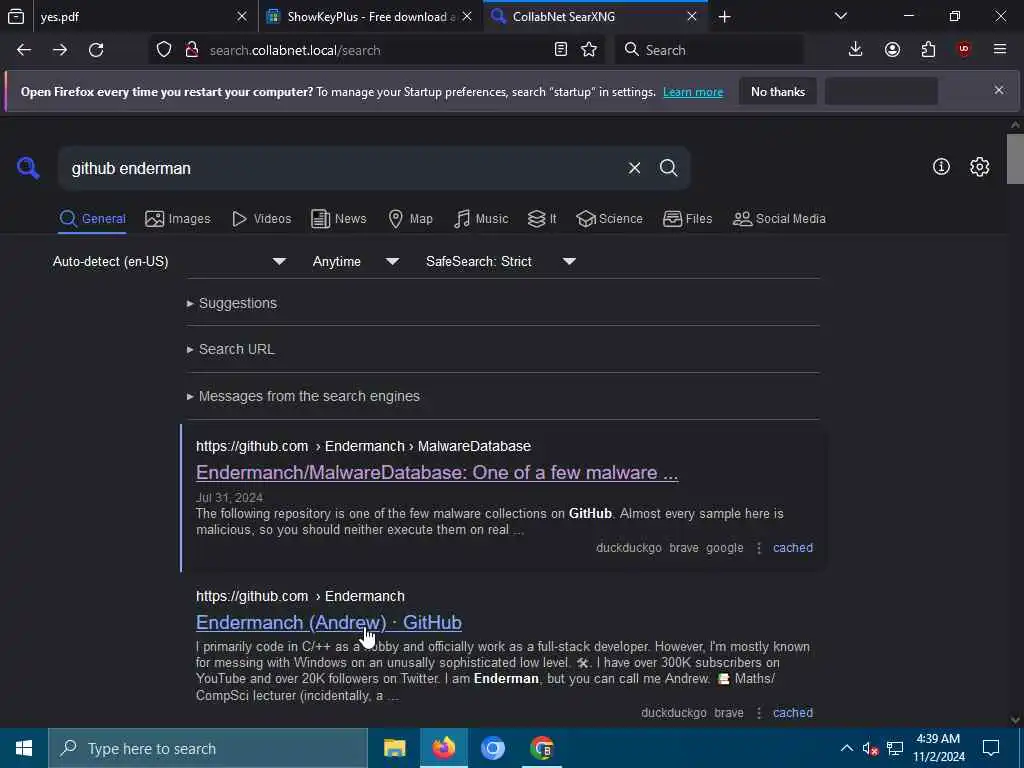This screenshot has height=768, width=1024.
Task: Close the CollabNet SearXNG tab
Action: [x=692, y=16]
